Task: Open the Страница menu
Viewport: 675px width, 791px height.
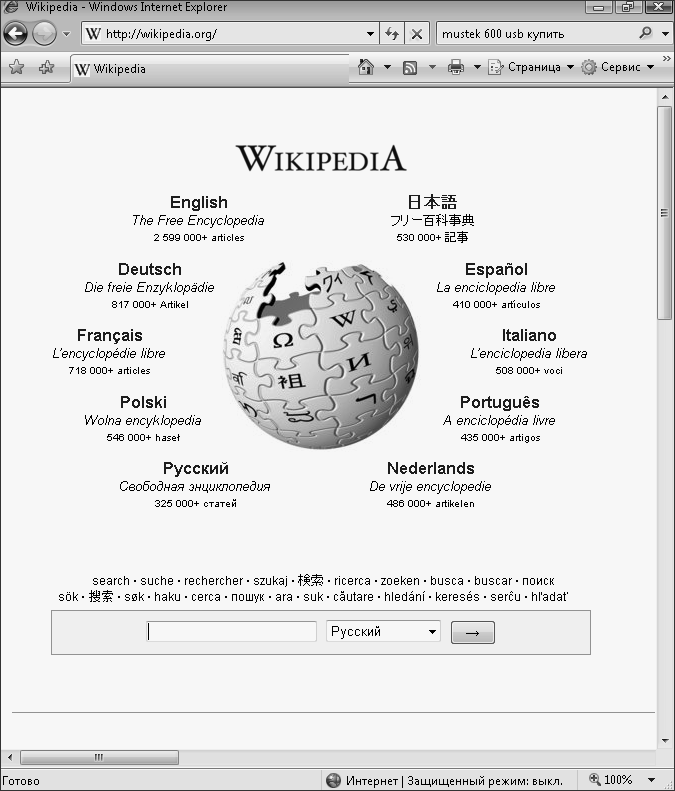Action: 531,67
